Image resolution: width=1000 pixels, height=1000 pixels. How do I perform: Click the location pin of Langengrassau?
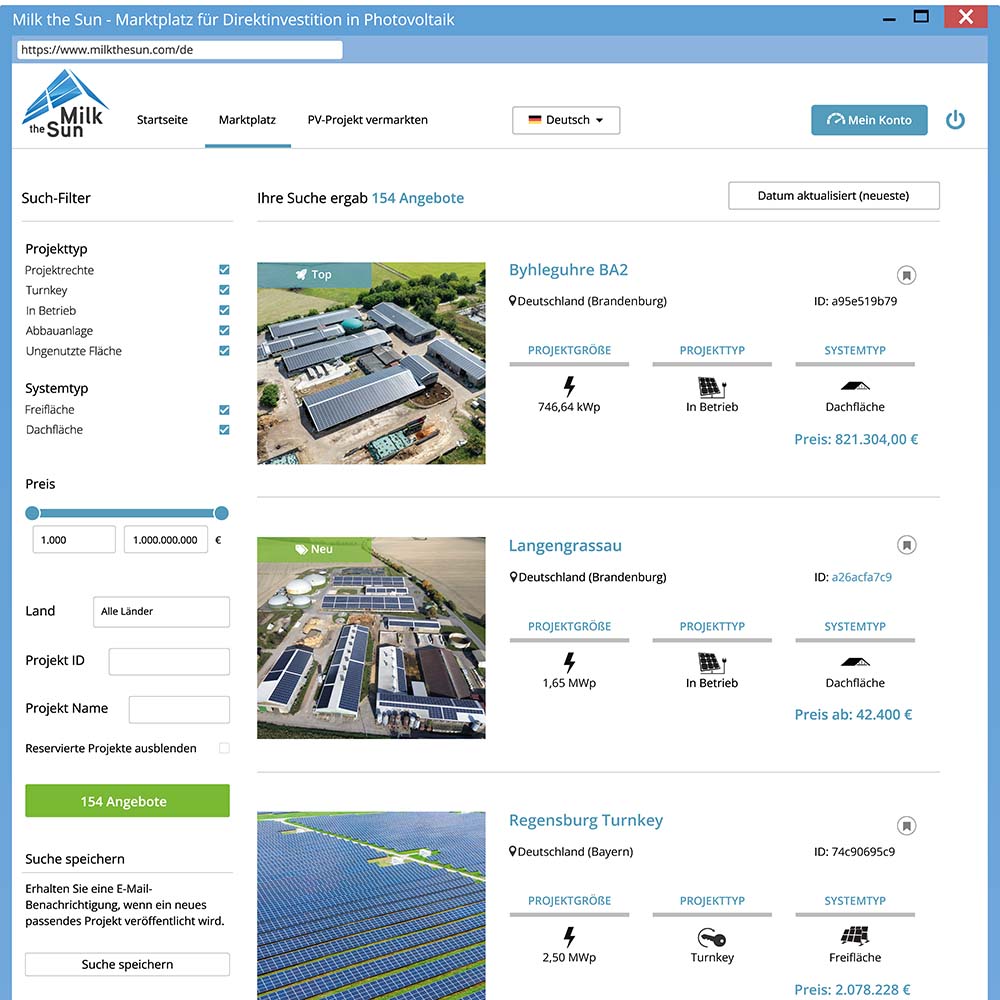513,577
